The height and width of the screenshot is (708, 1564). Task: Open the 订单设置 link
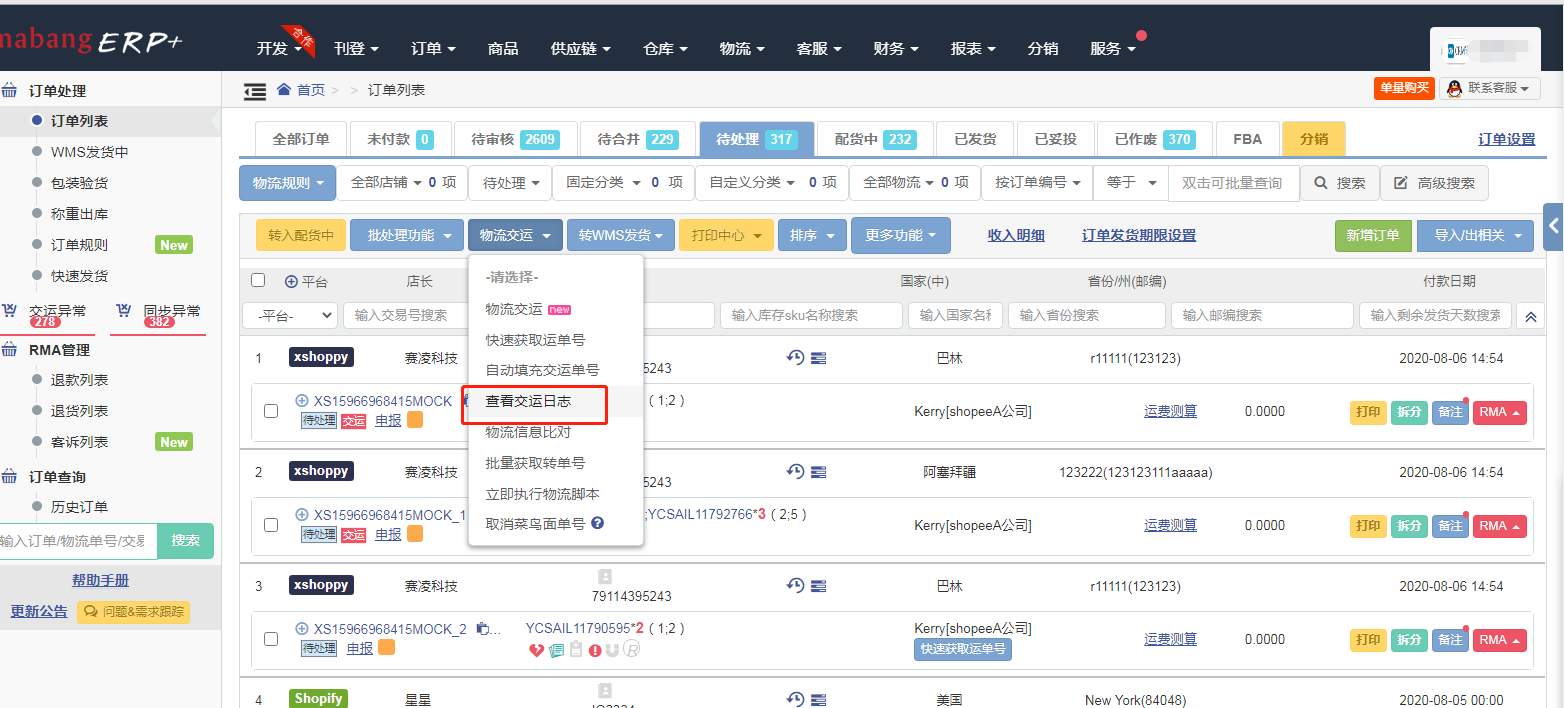1506,139
